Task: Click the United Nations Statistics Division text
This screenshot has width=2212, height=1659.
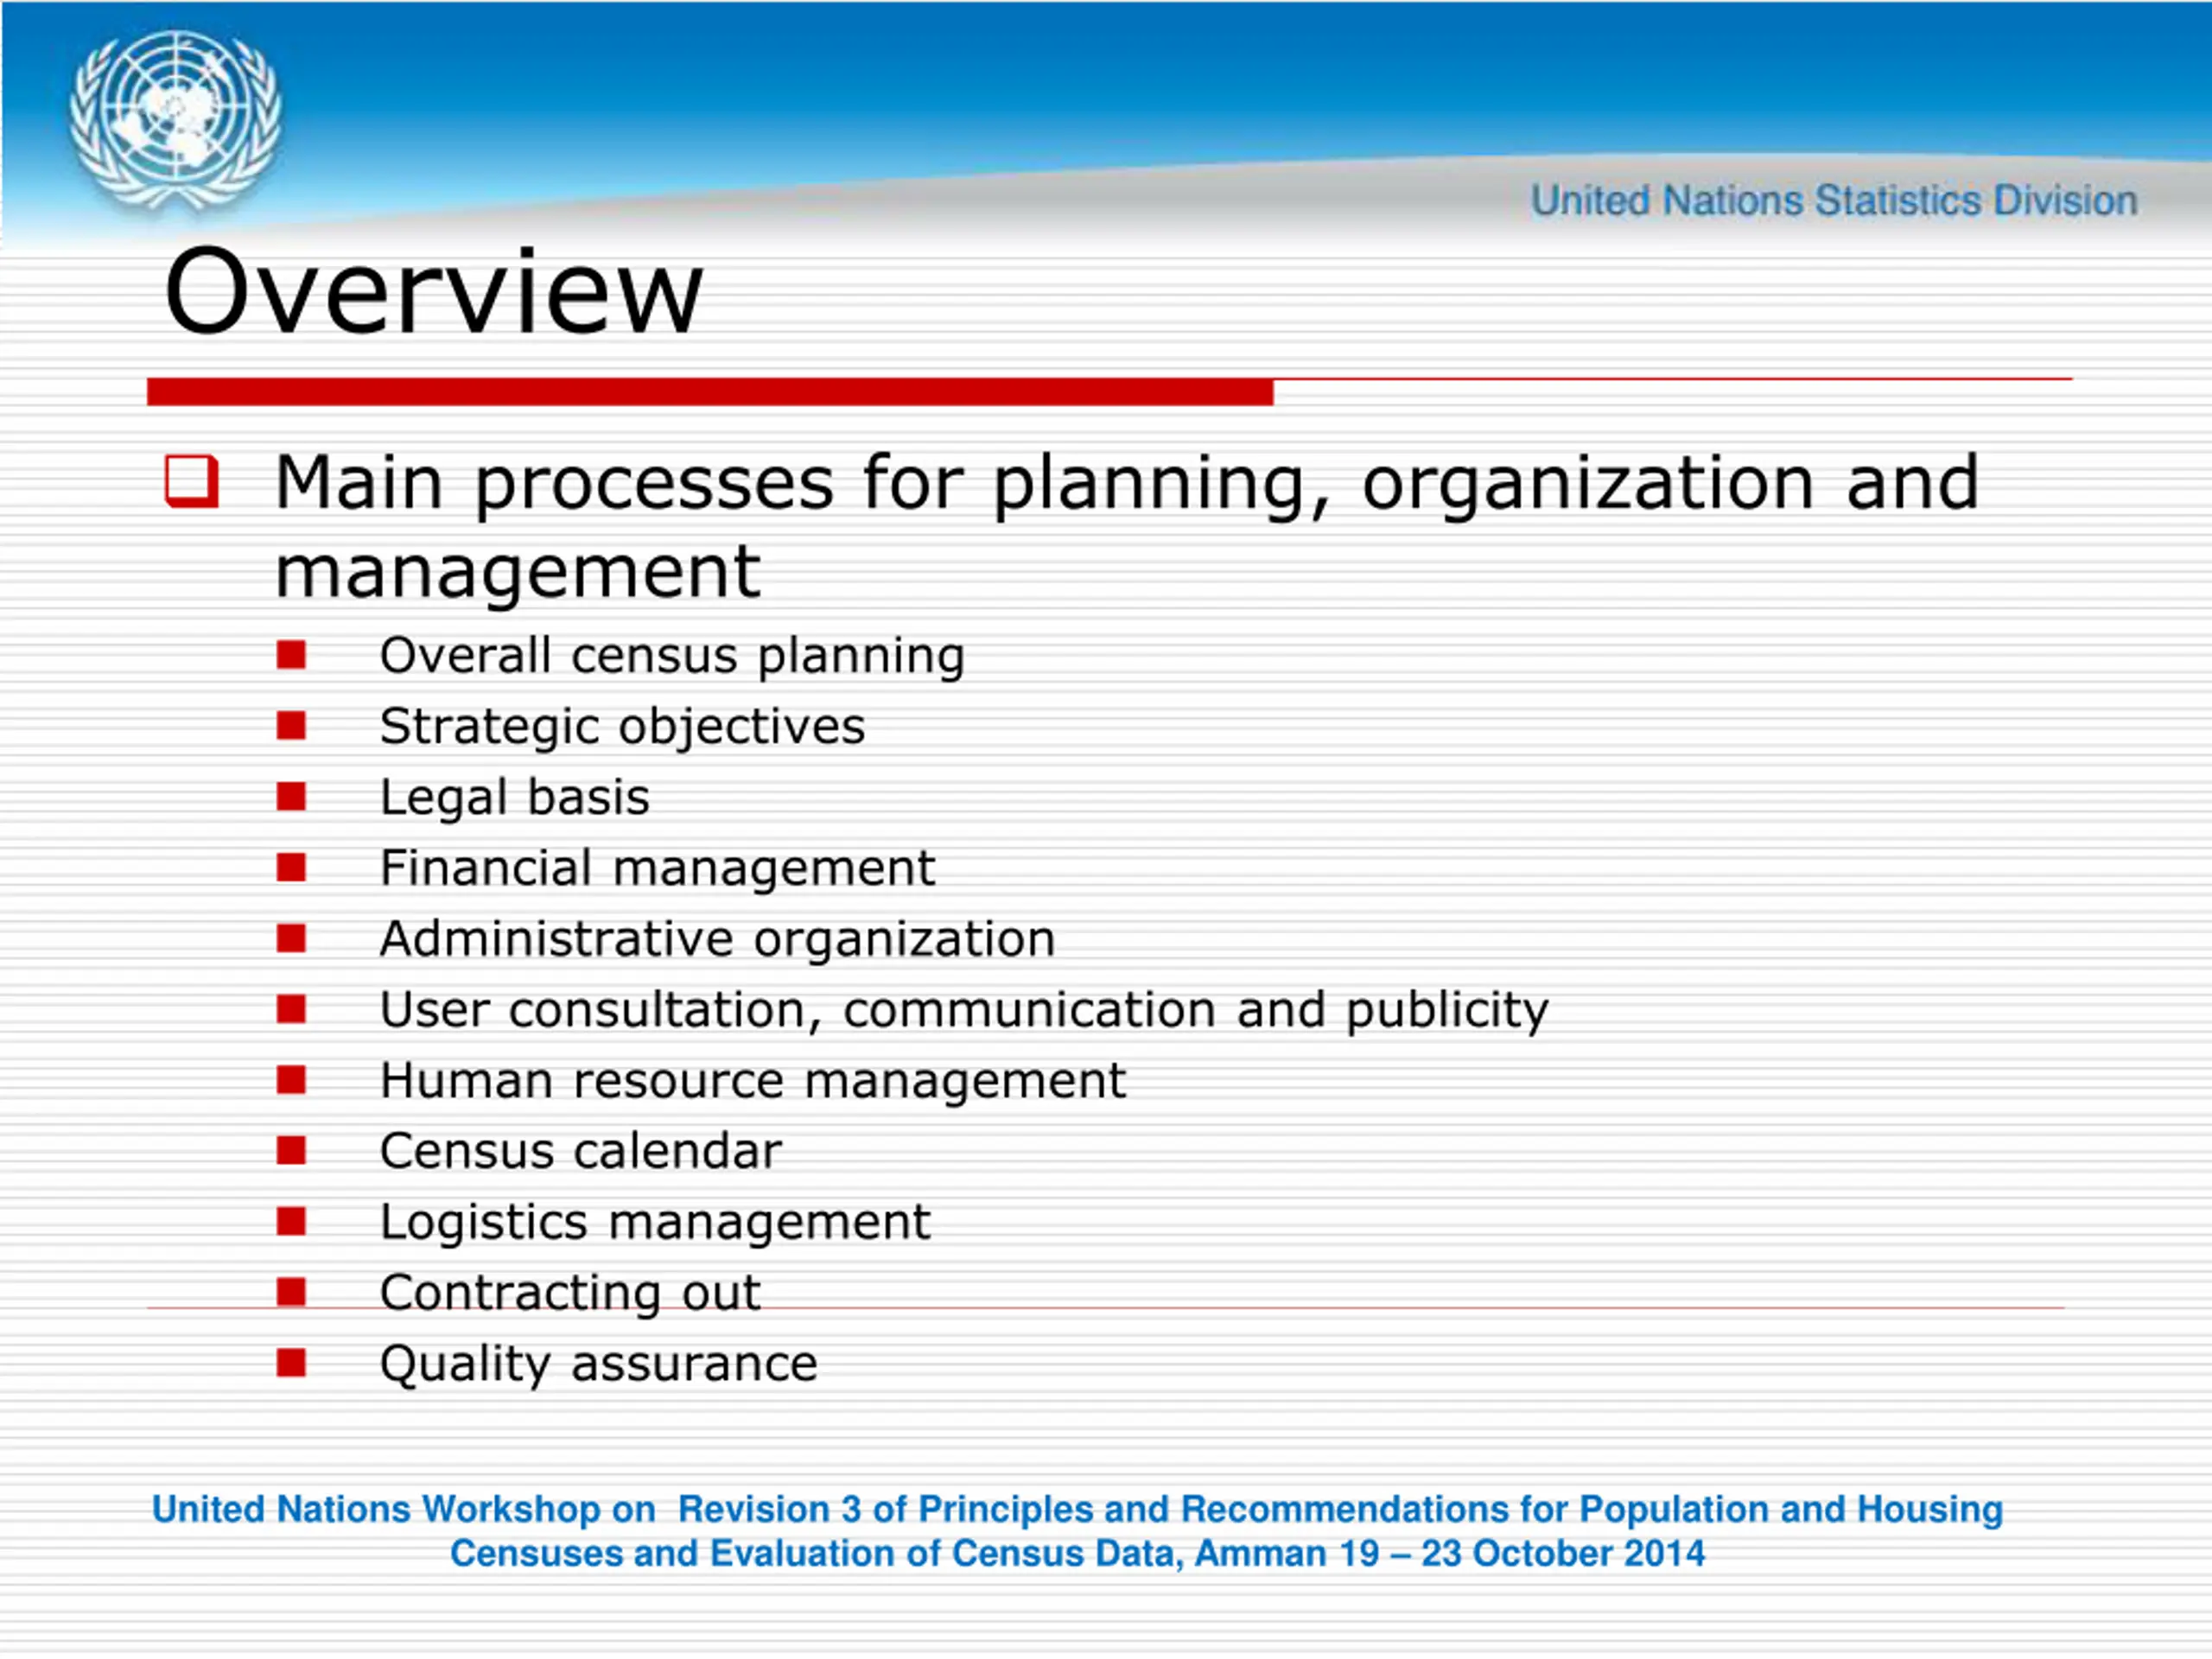Action: pyautogui.click(x=1834, y=201)
